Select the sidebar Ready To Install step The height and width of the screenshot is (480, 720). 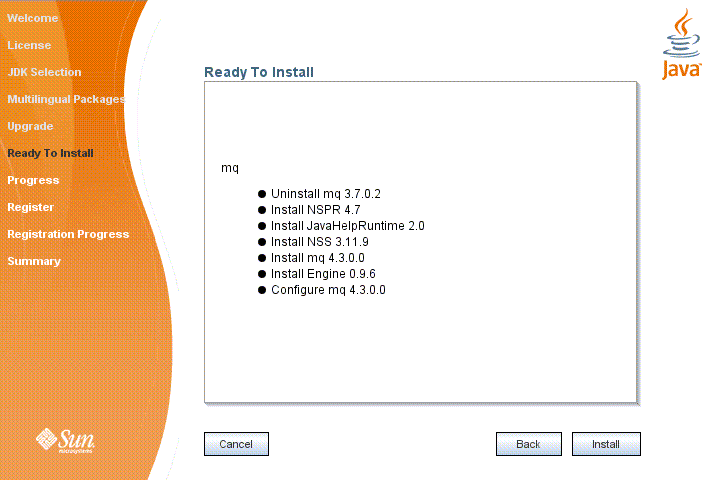pyautogui.click(x=50, y=153)
